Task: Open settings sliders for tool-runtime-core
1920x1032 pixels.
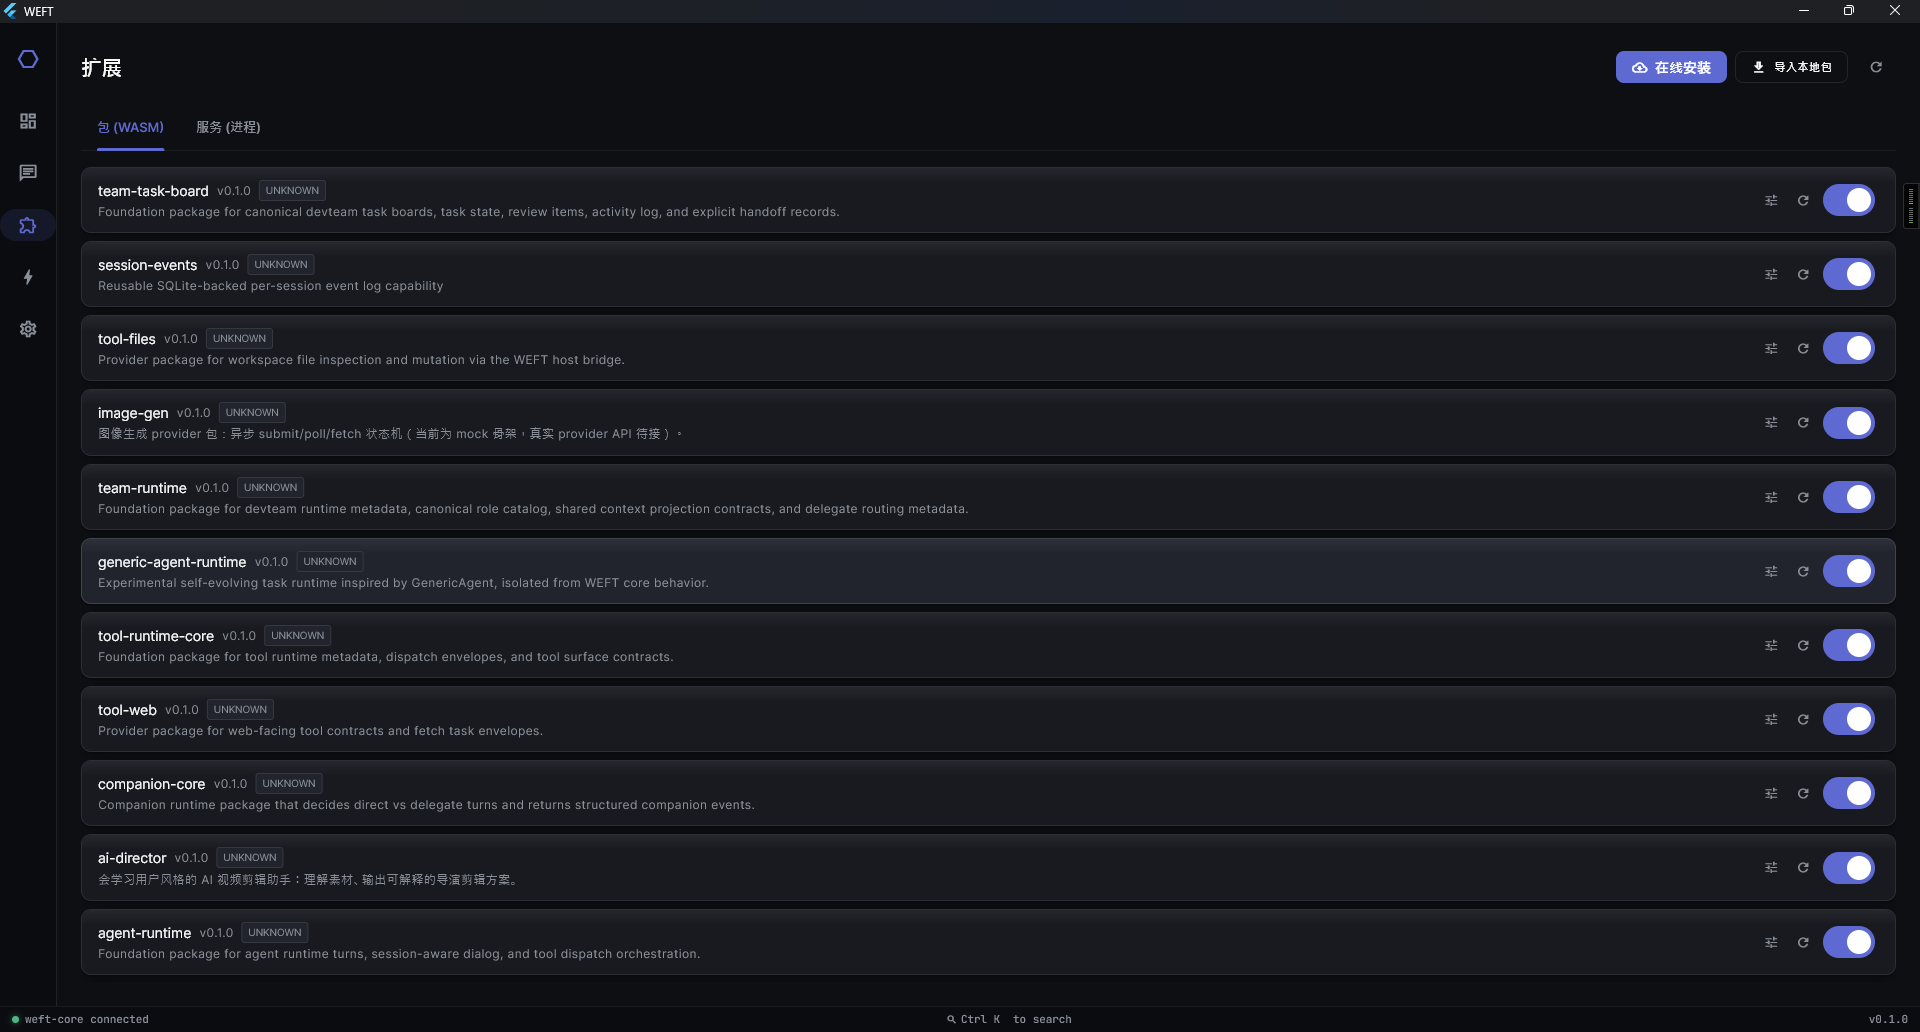Action: (1771, 645)
